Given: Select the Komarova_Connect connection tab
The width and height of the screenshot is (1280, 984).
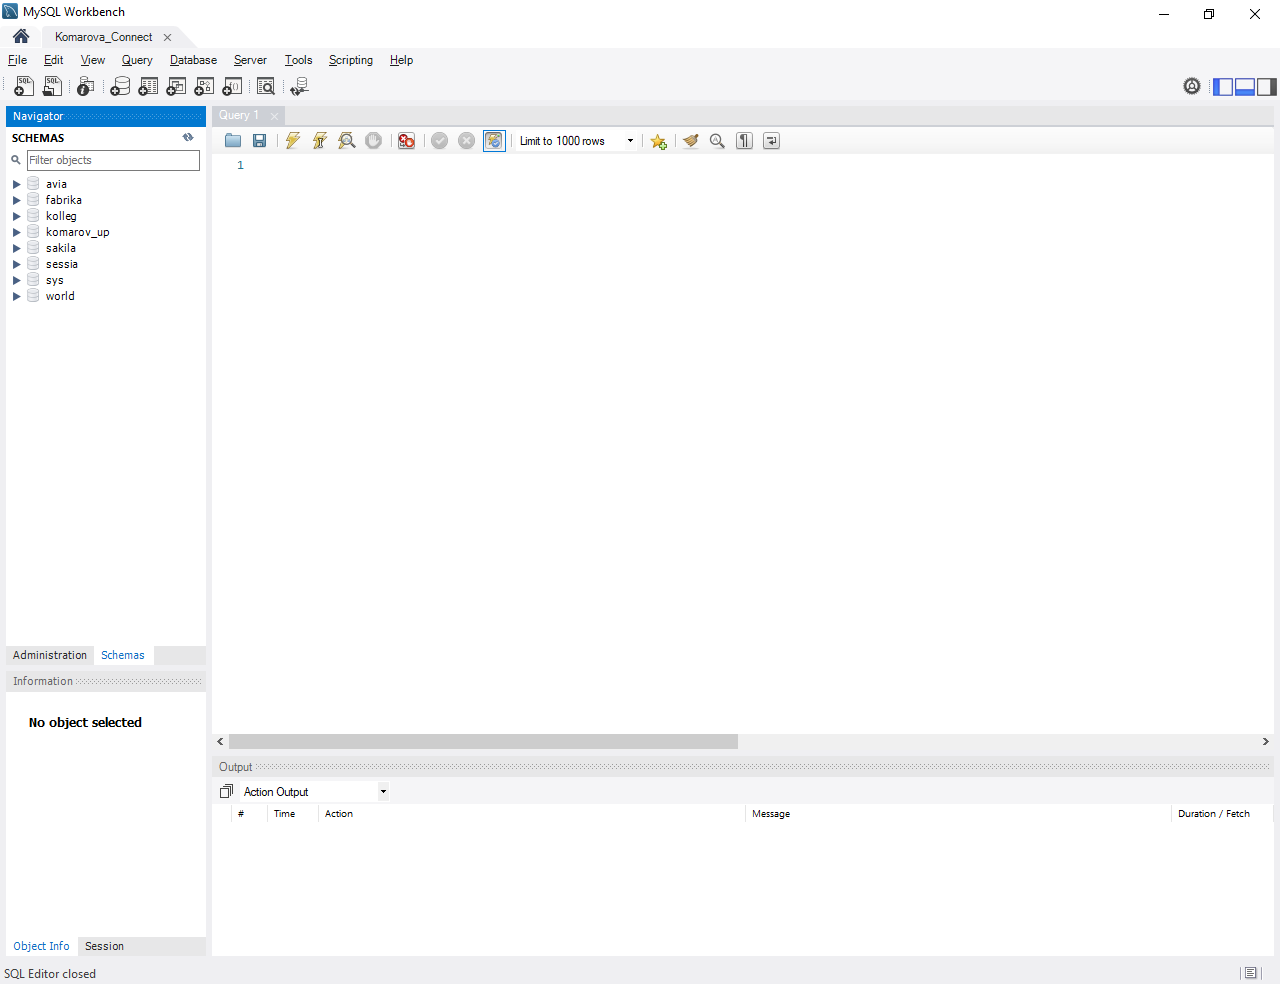Looking at the screenshot, I should click(x=103, y=37).
